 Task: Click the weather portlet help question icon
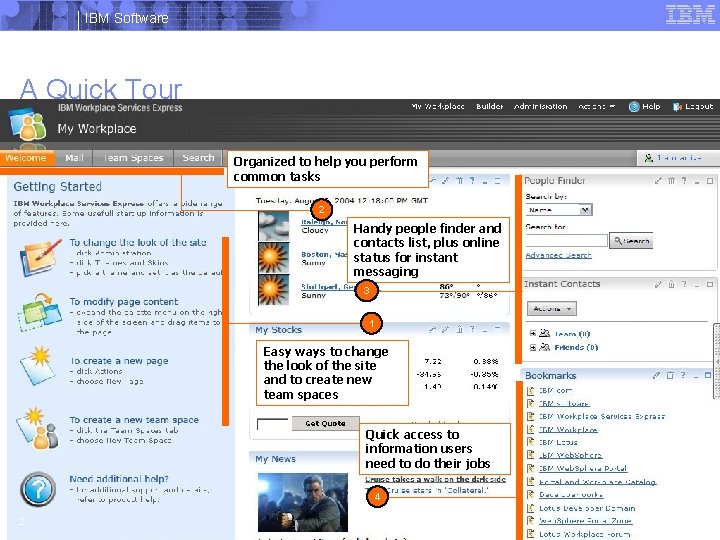(x=472, y=181)
